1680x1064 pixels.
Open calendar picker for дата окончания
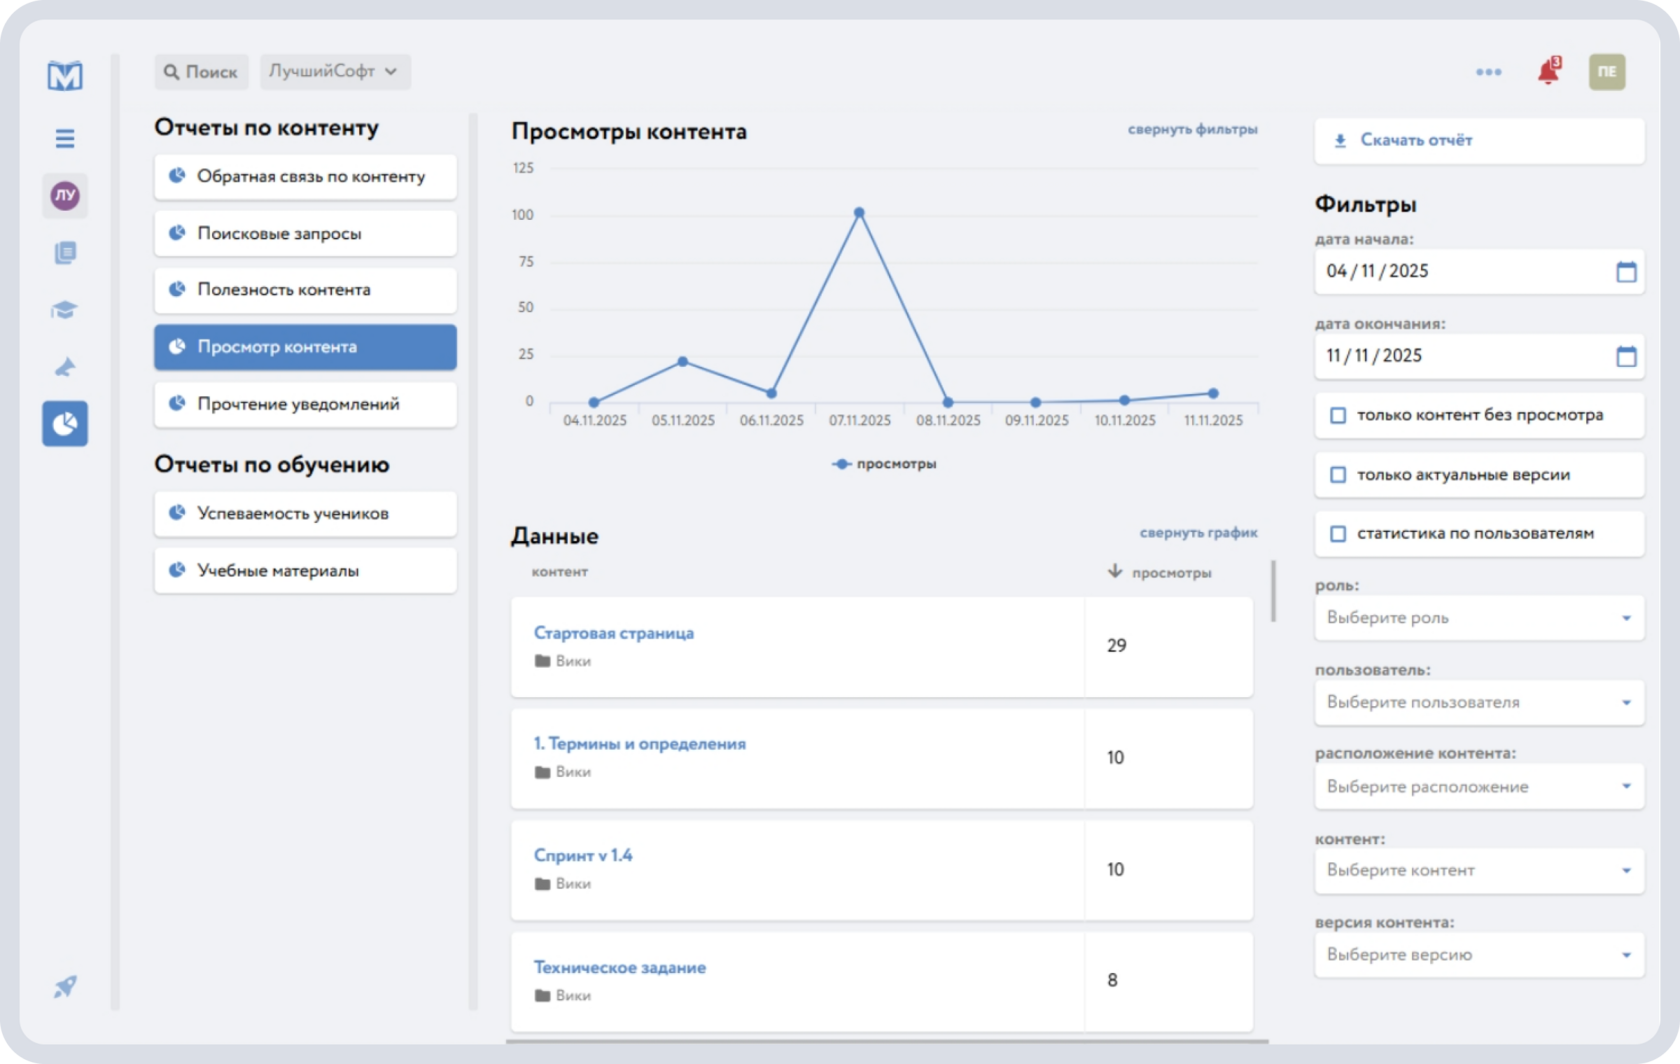coord(1626,356)
